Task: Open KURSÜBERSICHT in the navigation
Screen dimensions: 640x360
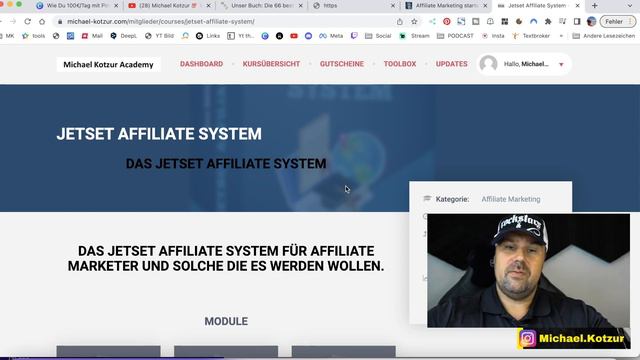Action: 271,64
